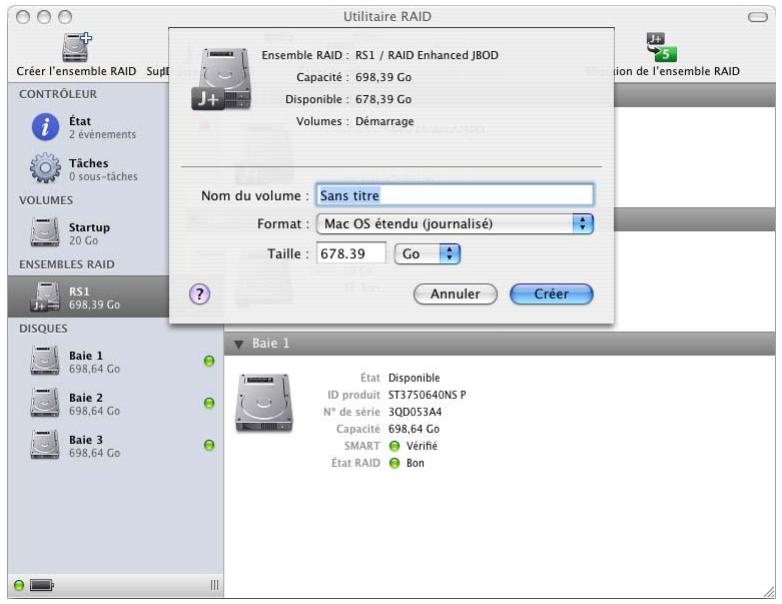
Task: Click the battery status icon at bottom
Action: click(41, 585)
